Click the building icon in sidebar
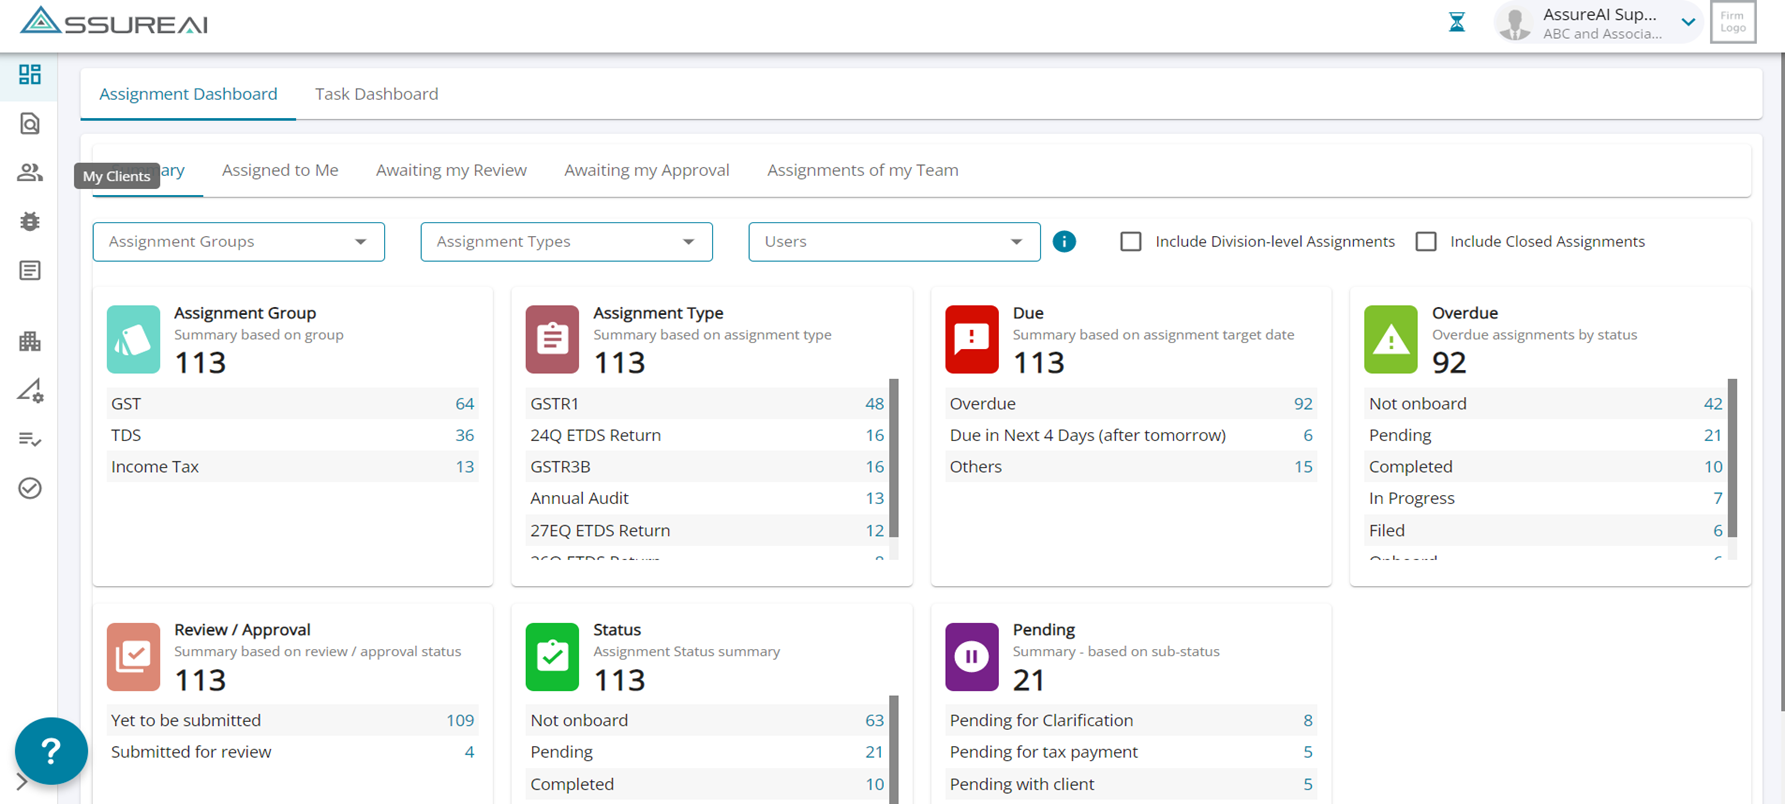 30,342
